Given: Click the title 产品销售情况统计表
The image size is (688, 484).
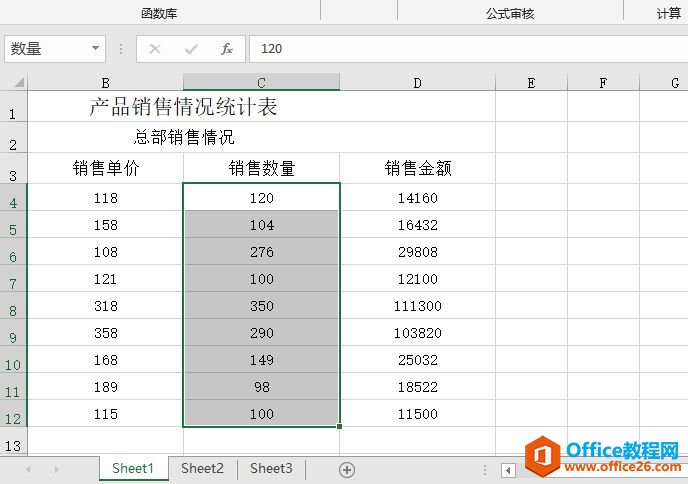Looking at the screenshot, I should [x=183, y=107].
